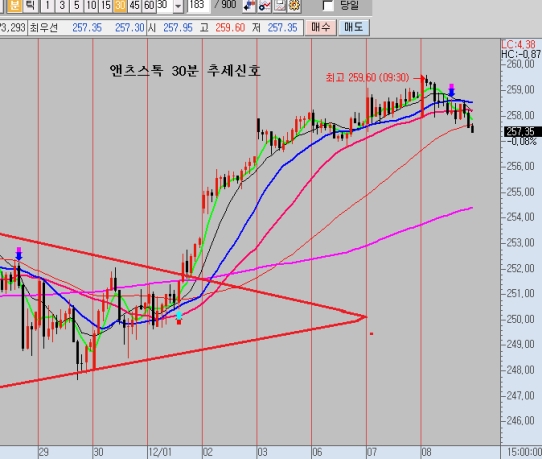Click the sell arrow marker near 29
The image size is (542, 459).
[x=19, y=254]
